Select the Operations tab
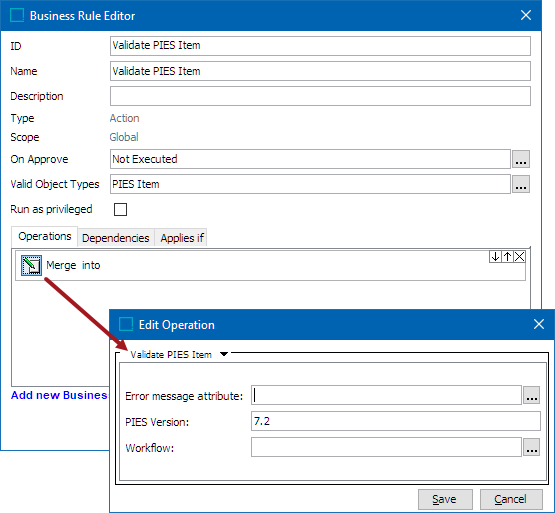The height and width of the screenshot is (513, 555). [45, 236]
